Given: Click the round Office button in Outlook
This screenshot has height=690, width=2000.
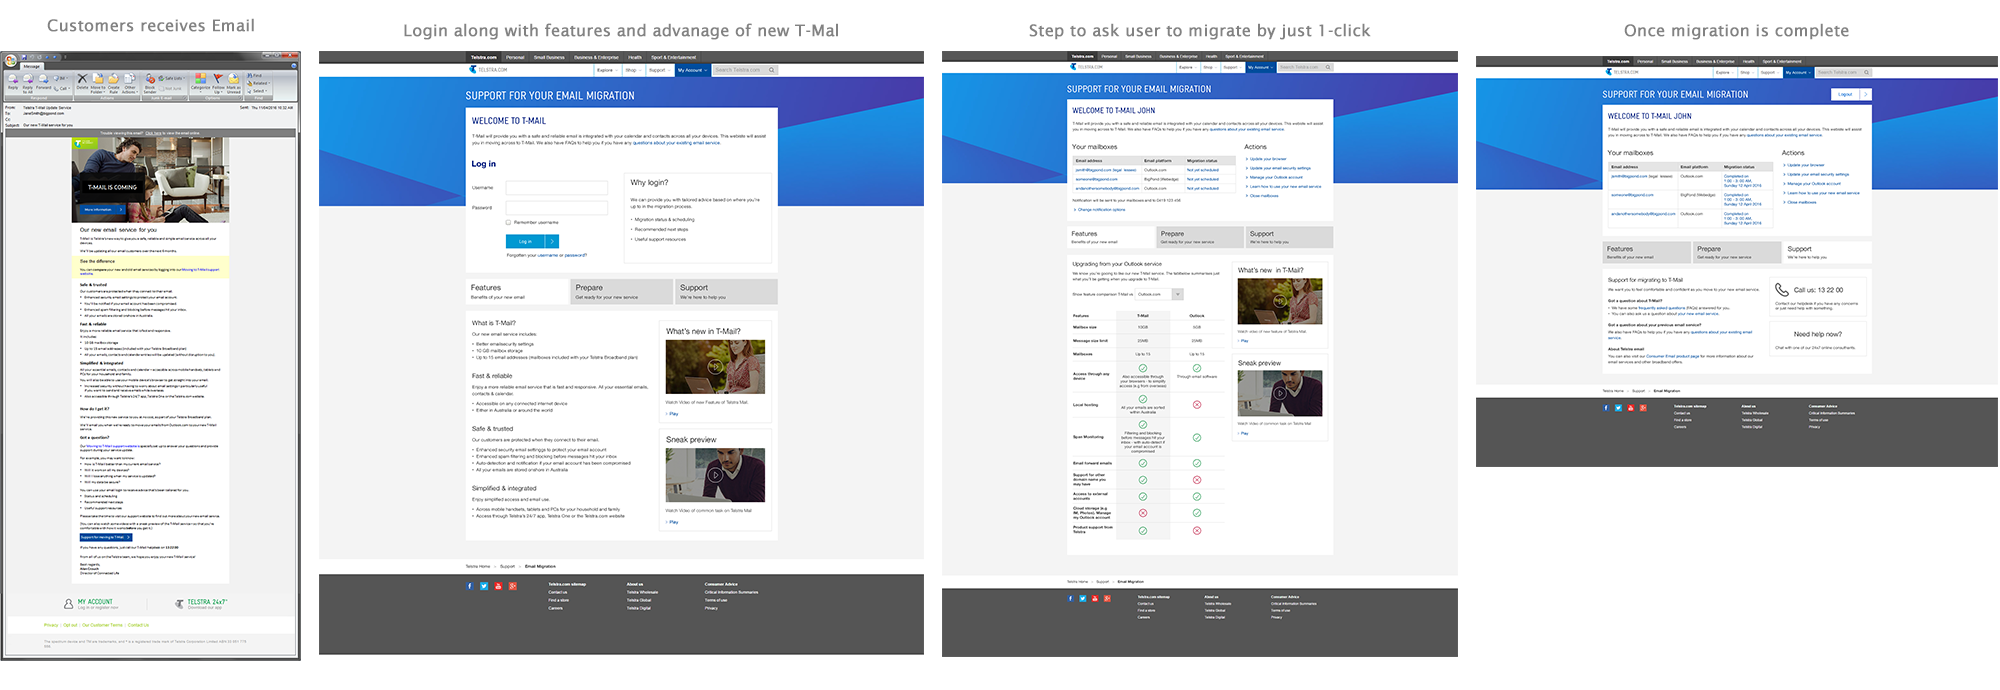Looking at the screenshot, I should (x=11, y=61).
